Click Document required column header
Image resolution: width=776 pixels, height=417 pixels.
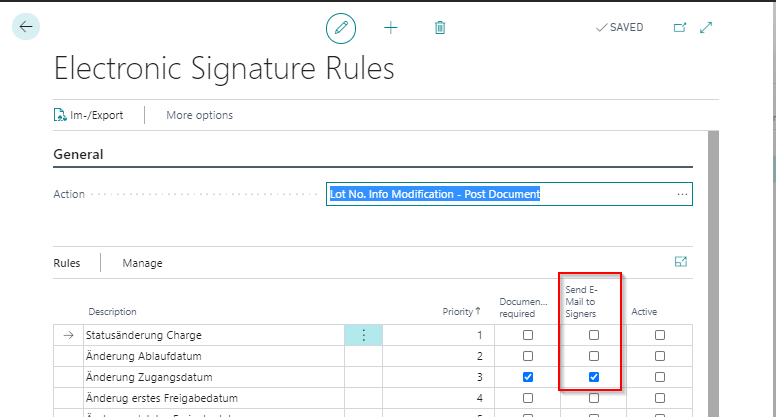coord(523,308)
